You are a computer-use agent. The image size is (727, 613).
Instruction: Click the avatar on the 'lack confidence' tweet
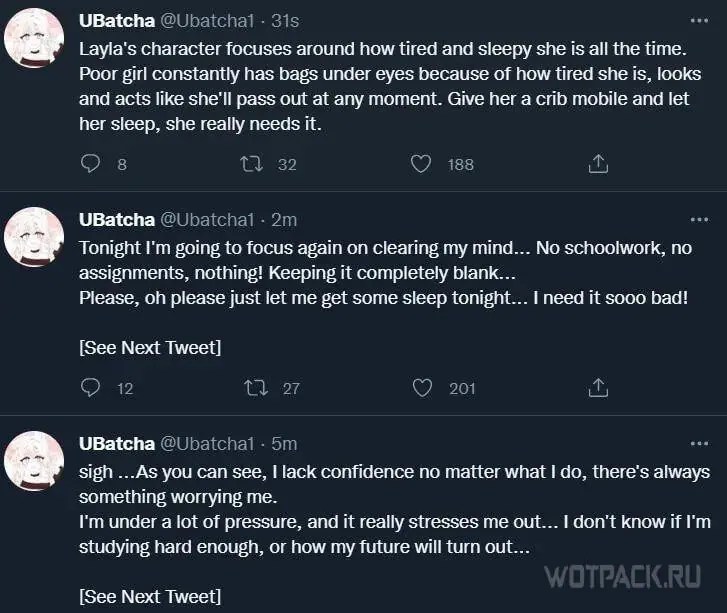coord(34,461)
